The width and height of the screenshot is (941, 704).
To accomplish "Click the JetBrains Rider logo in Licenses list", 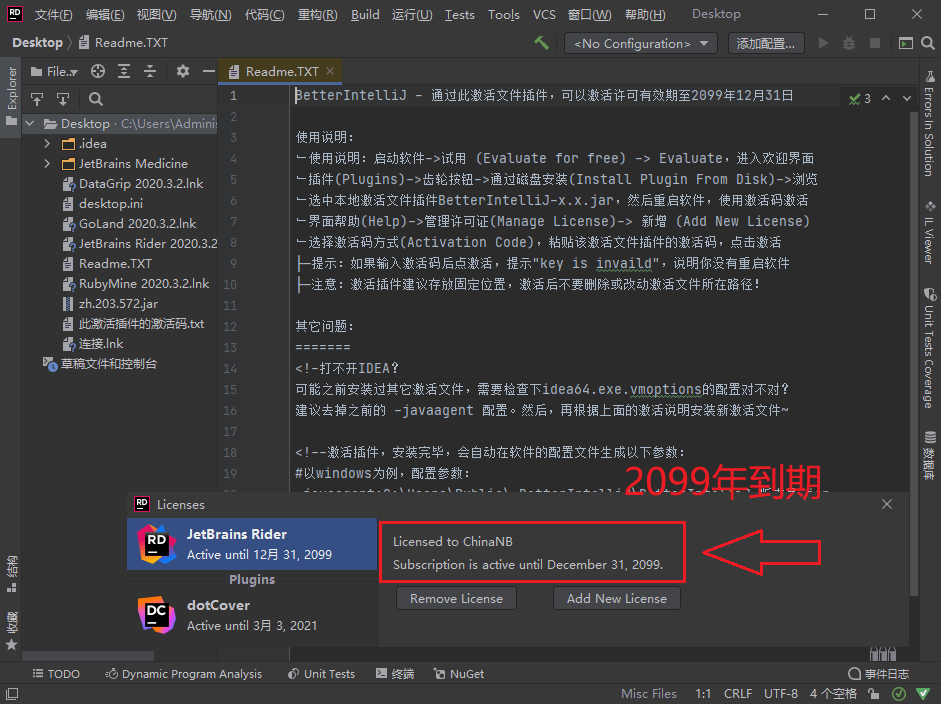I will pos(157,544).
